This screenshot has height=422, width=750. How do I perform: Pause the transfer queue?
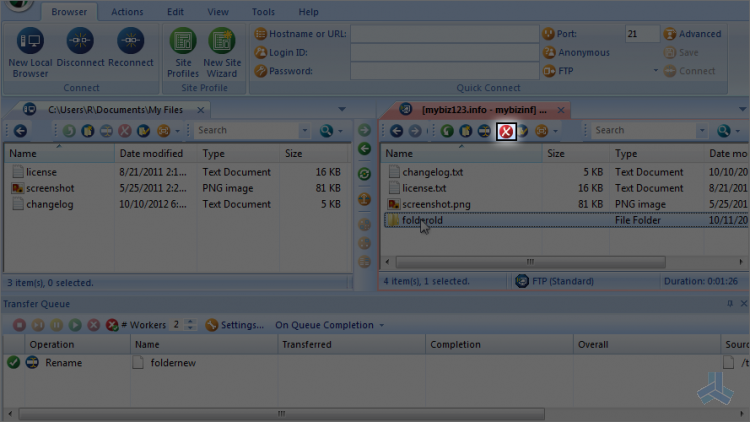[56, 325]
